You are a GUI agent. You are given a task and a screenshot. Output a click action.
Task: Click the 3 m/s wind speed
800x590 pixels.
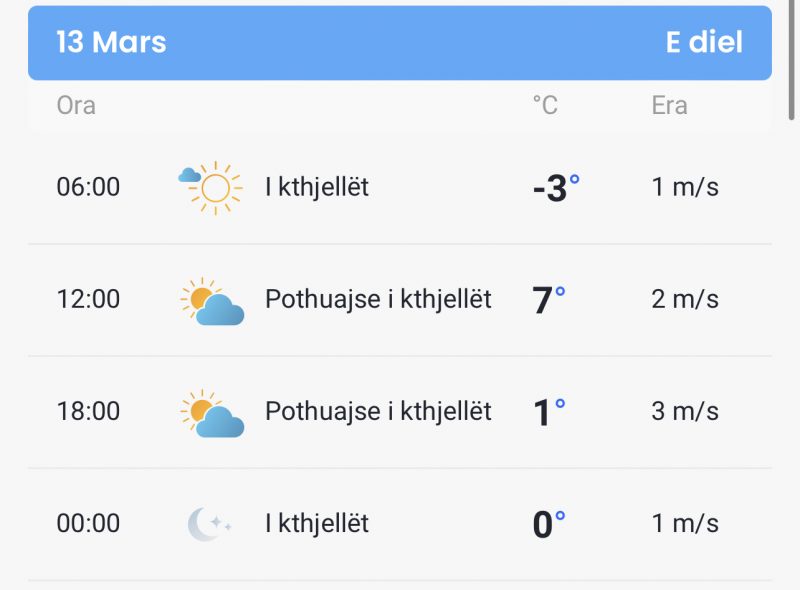coord(685,411)
